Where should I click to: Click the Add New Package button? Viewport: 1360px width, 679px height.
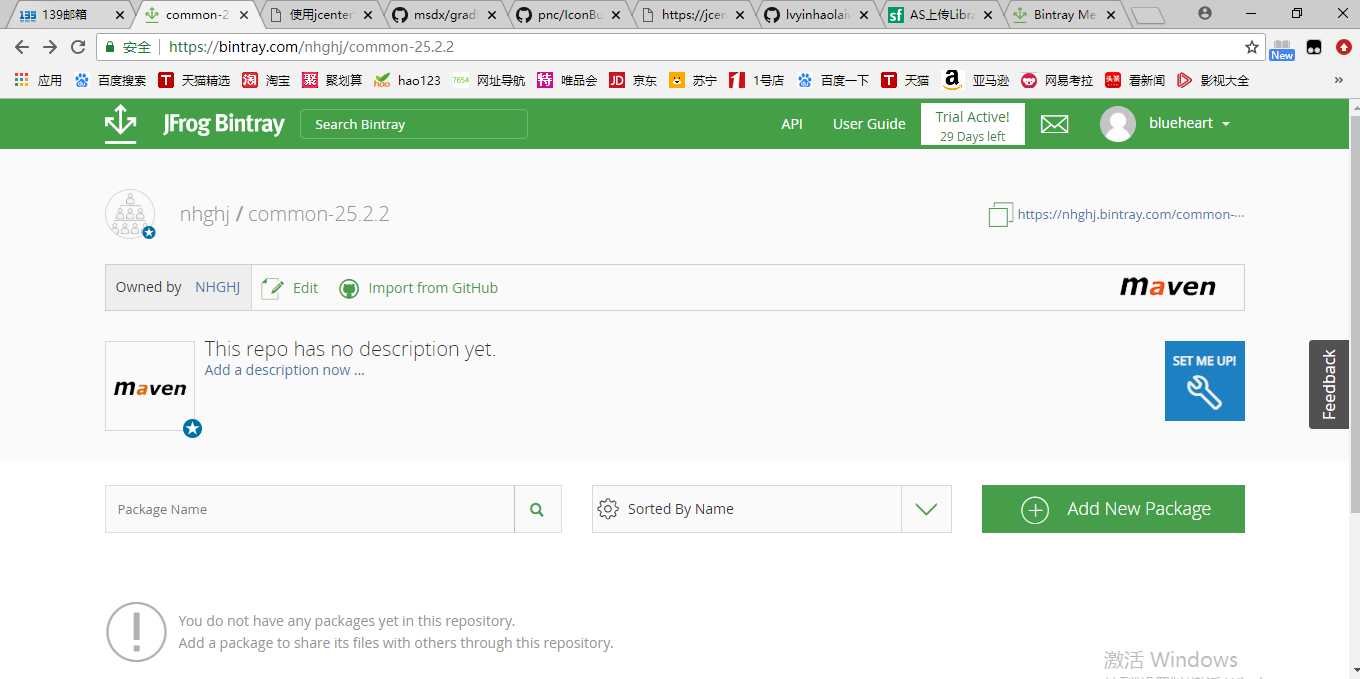1113,509
